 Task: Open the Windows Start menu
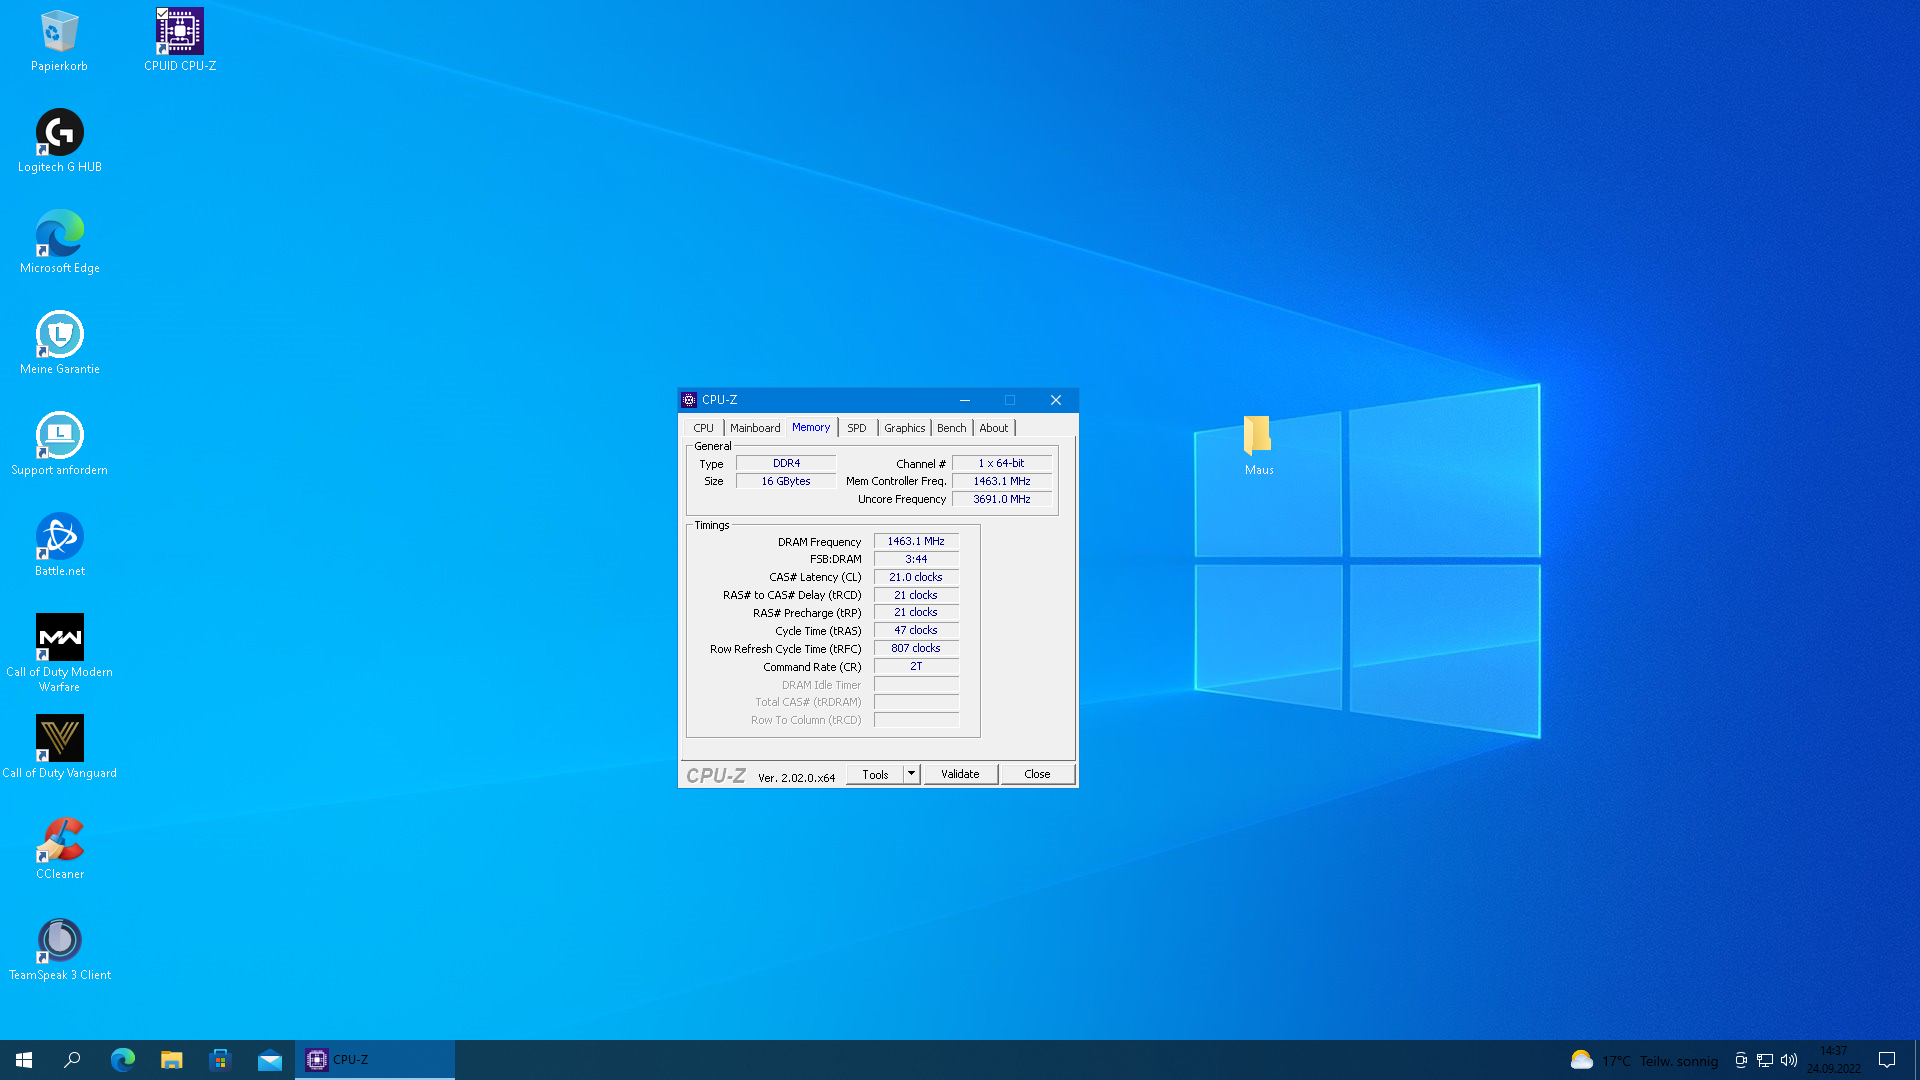click(x=24, y=1060)
